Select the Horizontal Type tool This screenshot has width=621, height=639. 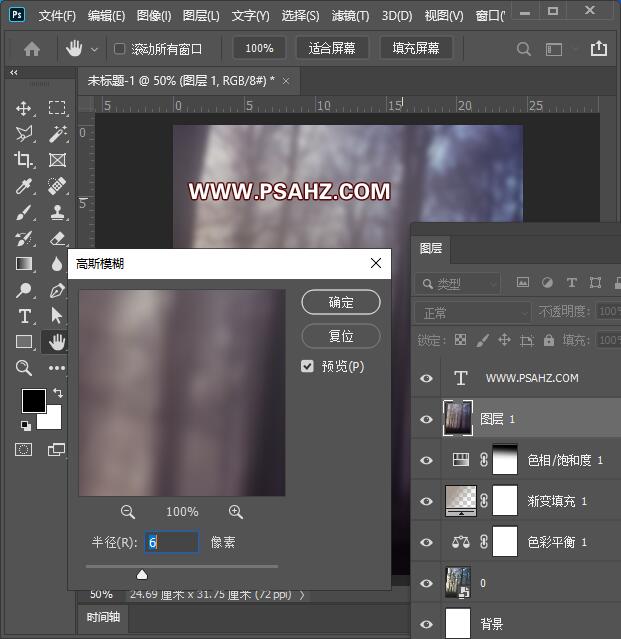coord(24,316)
